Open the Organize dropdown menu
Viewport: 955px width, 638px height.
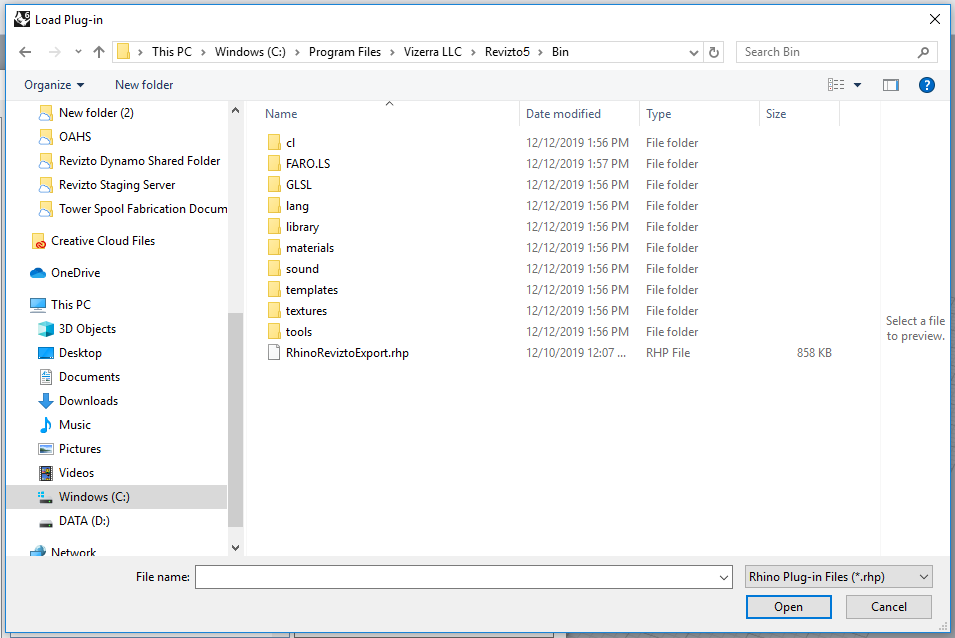[54, 85]
